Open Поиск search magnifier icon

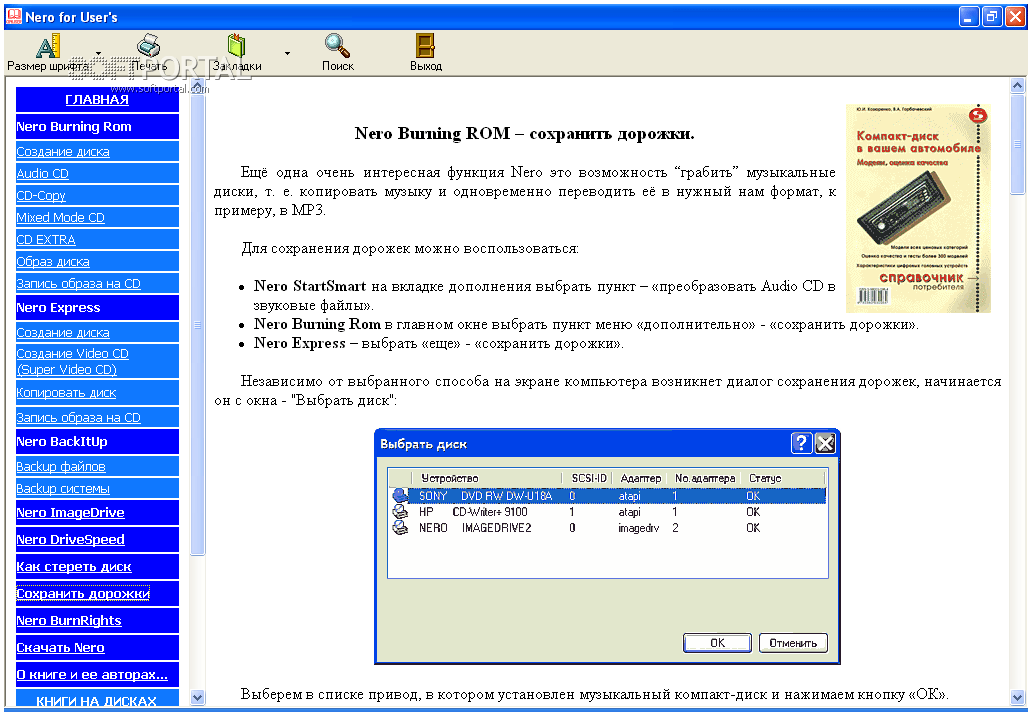tap(337, 45)
